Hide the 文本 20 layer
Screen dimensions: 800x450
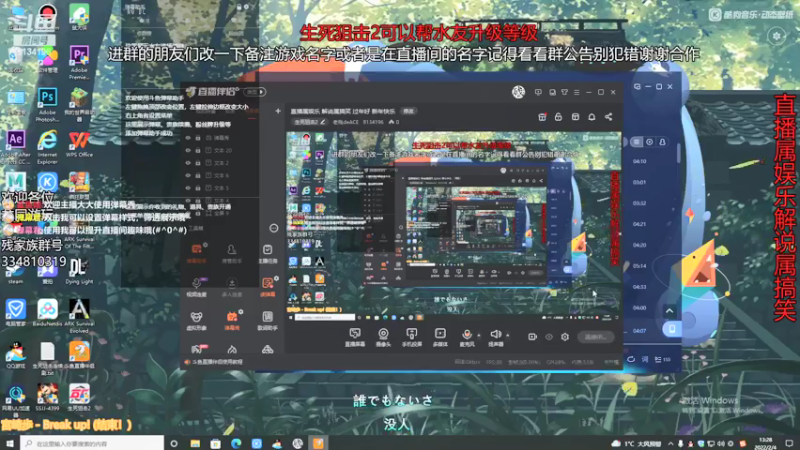coord(188,151)
